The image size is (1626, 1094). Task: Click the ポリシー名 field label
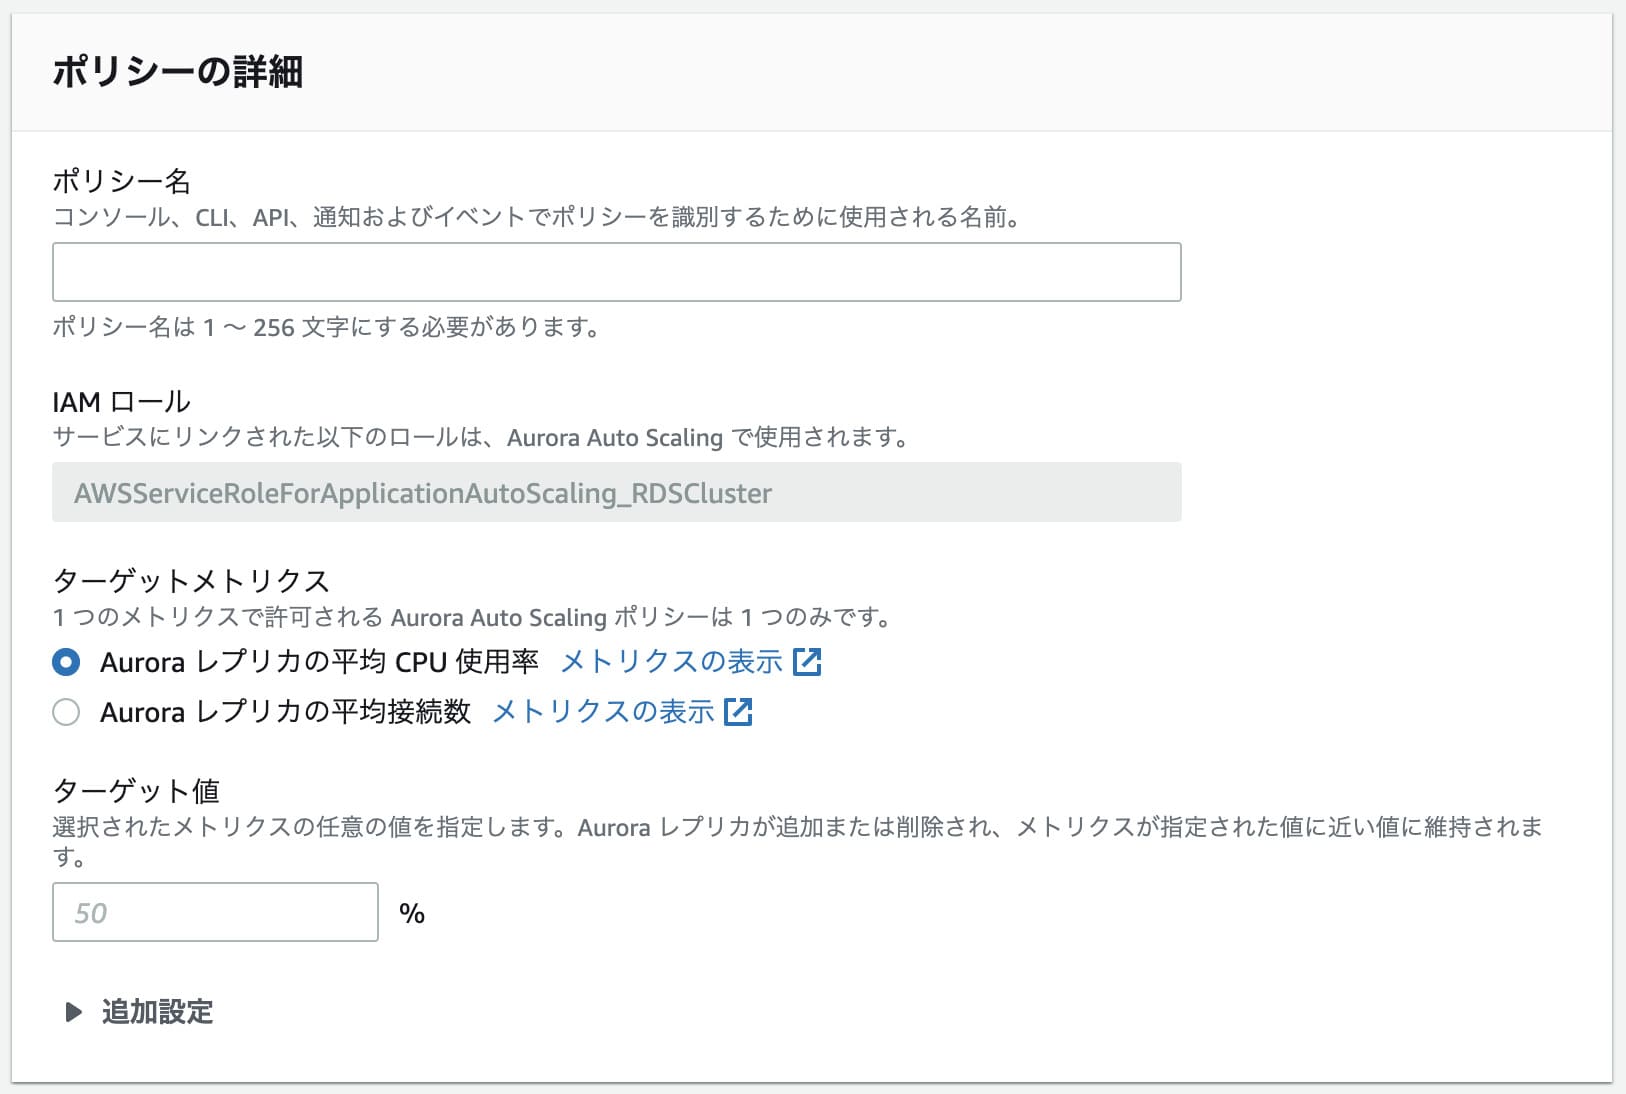(121, 181)
